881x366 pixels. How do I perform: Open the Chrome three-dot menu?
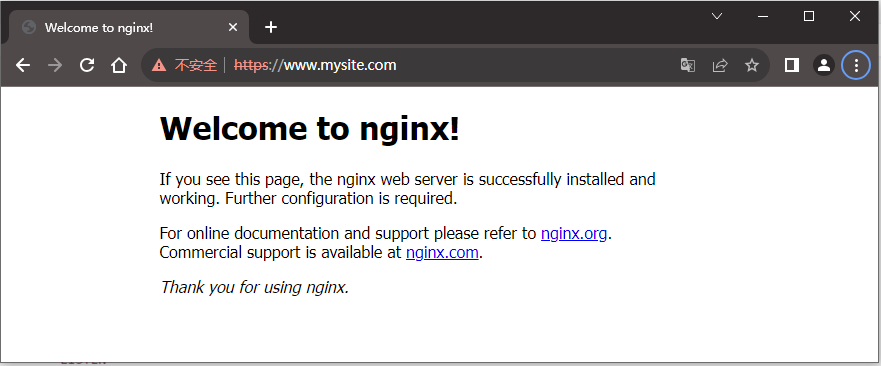856,65
